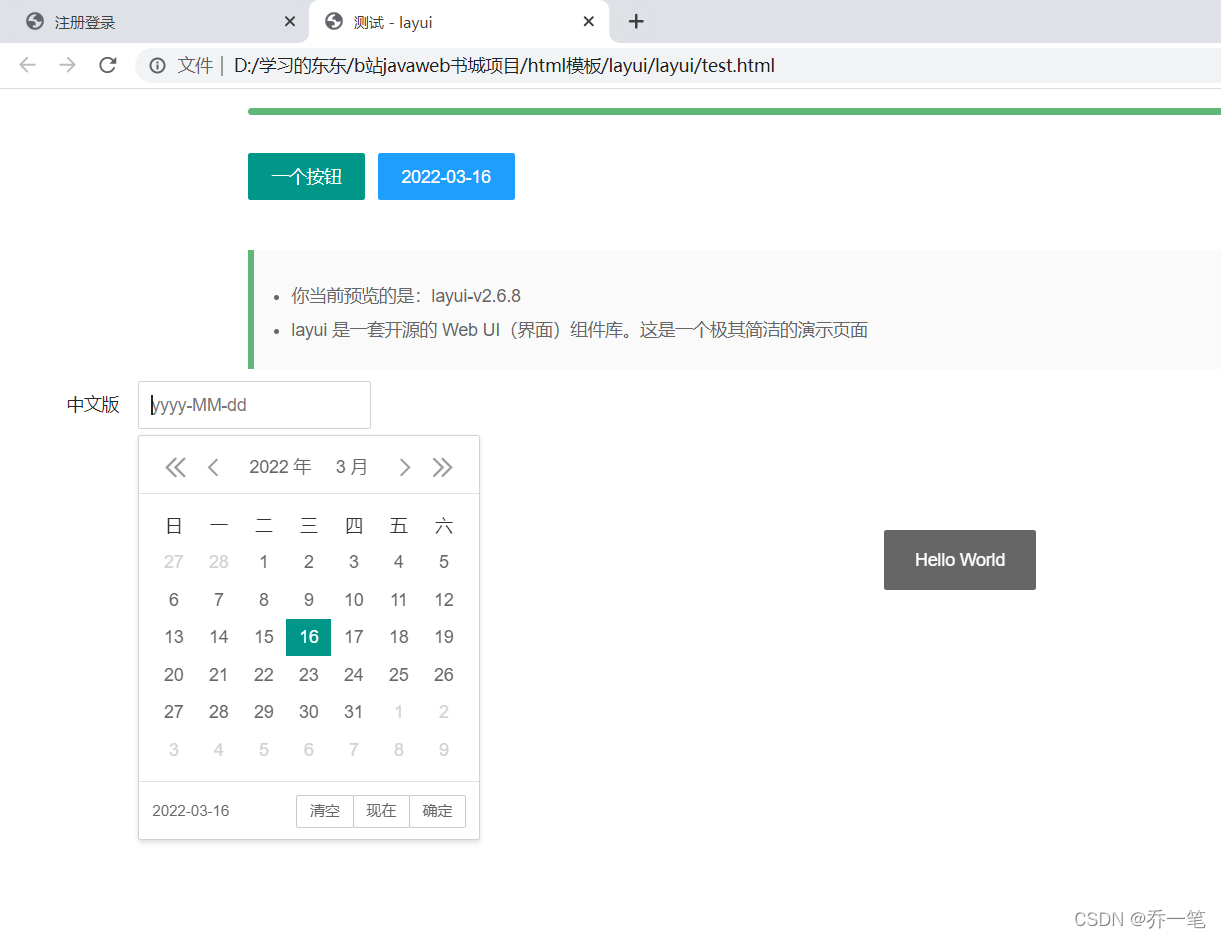The height and width of the screenshot is (938, 1221).
Task: Click the layui 是一套开源的 Web UI description line
Action: tap(579, 330)
